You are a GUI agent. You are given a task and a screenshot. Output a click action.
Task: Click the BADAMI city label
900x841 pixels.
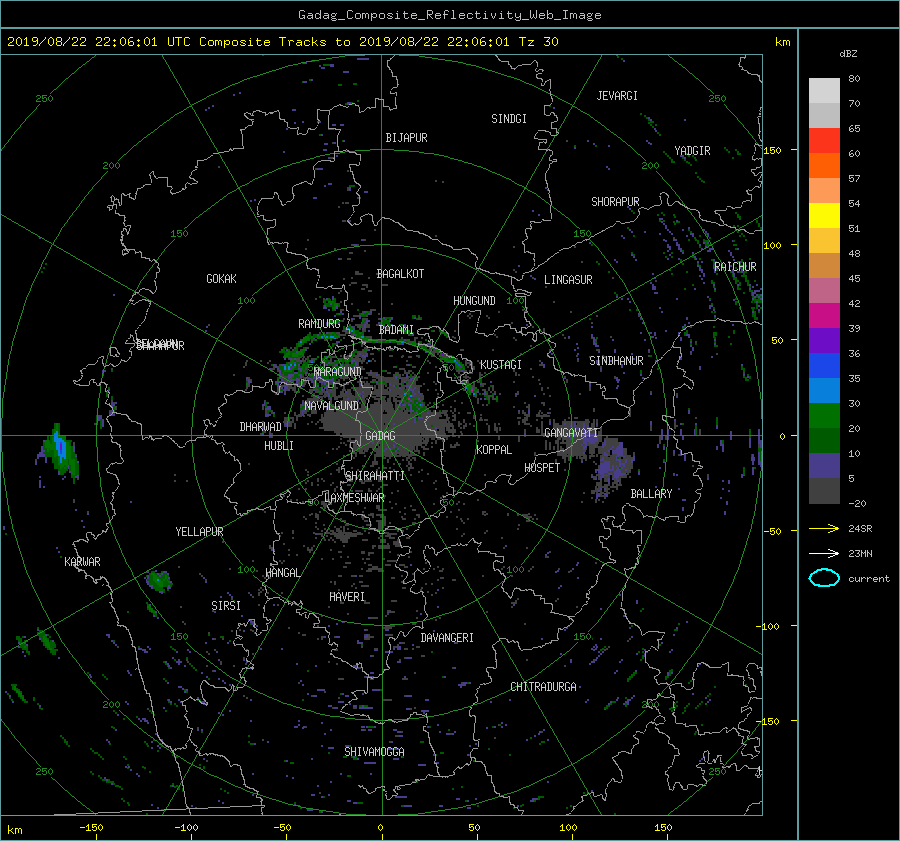(396, 330)
